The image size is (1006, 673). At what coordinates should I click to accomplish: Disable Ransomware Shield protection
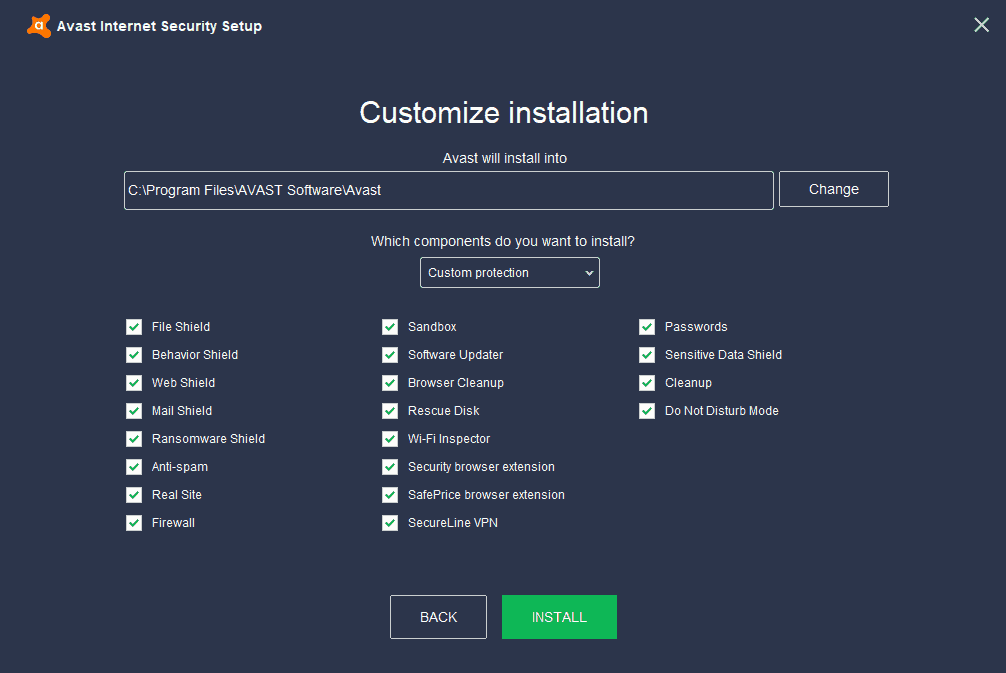(x=134, y=438)
